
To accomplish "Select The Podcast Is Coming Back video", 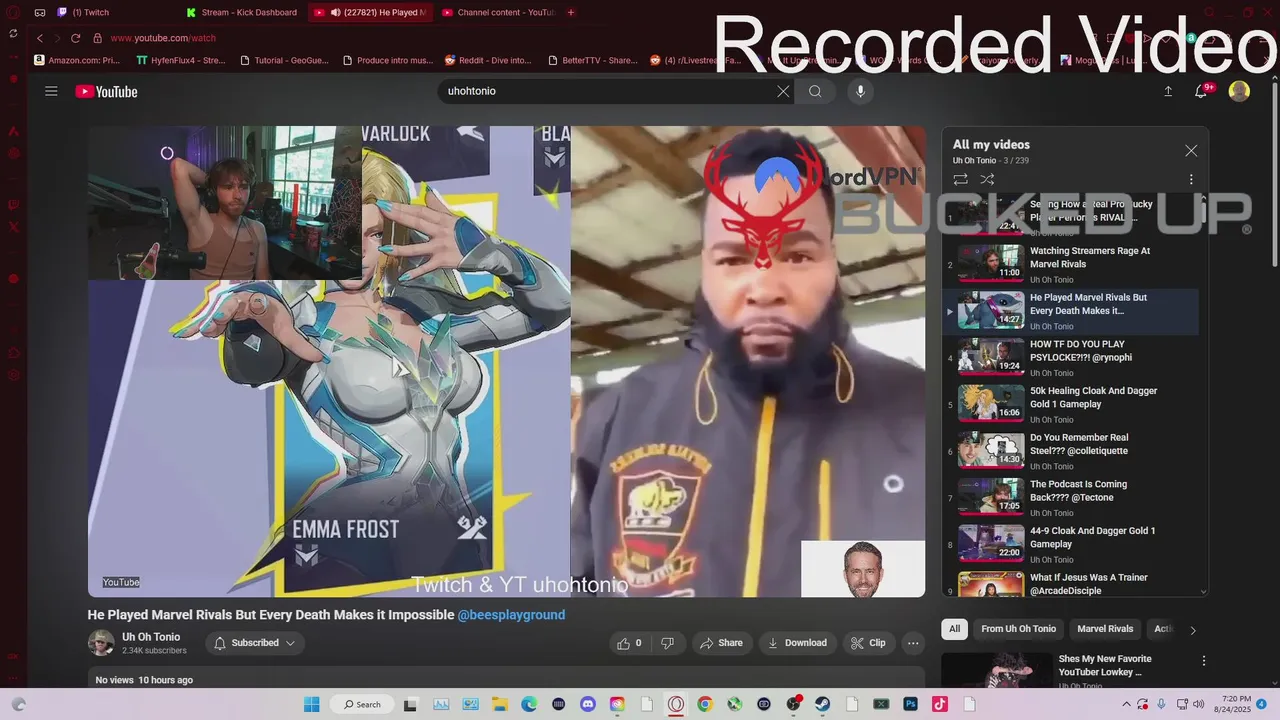I will pos(1070,497).
